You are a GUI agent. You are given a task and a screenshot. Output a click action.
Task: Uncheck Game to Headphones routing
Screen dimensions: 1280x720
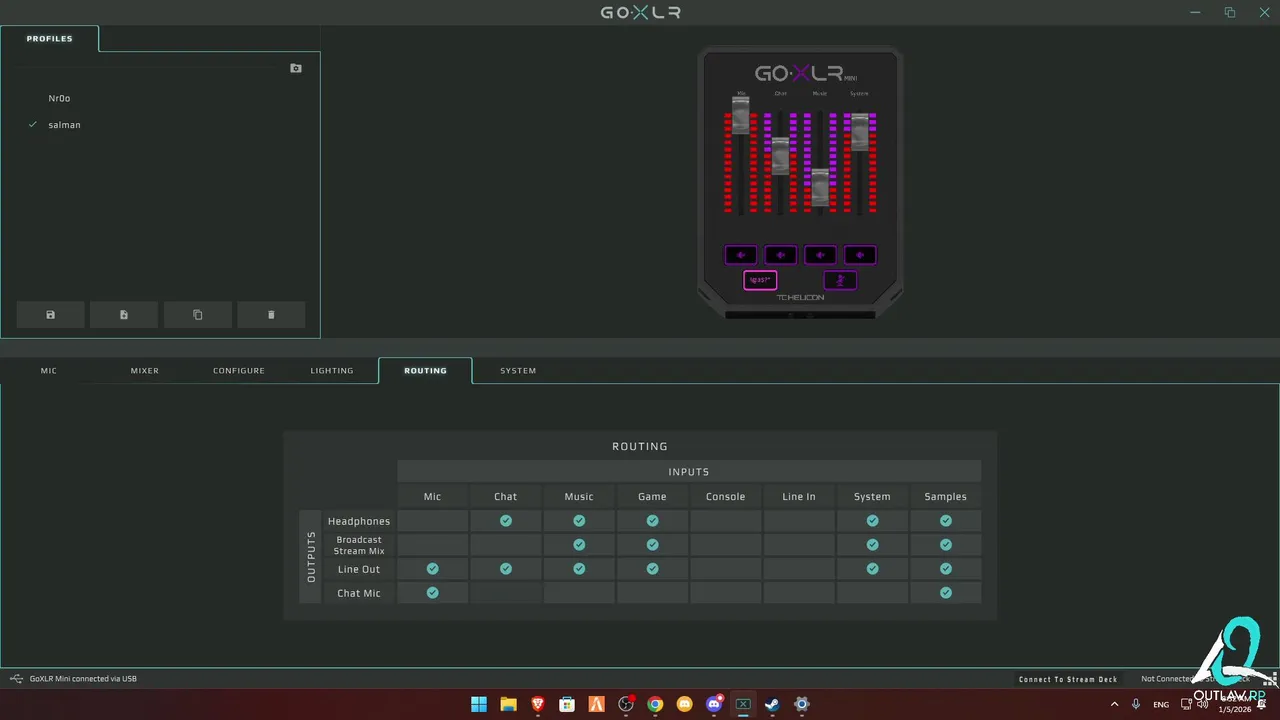point(652,521)
